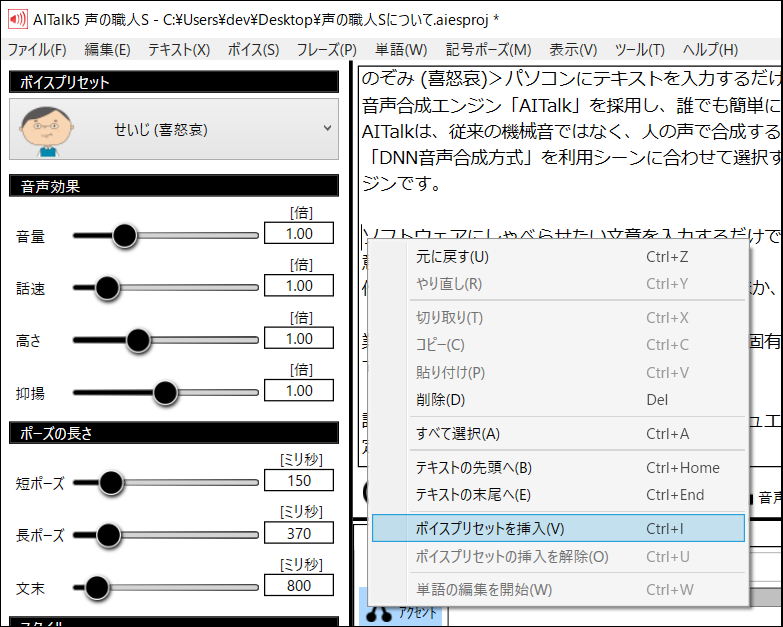Click the ポーズの長さ section header

click(x=174, y=432)
